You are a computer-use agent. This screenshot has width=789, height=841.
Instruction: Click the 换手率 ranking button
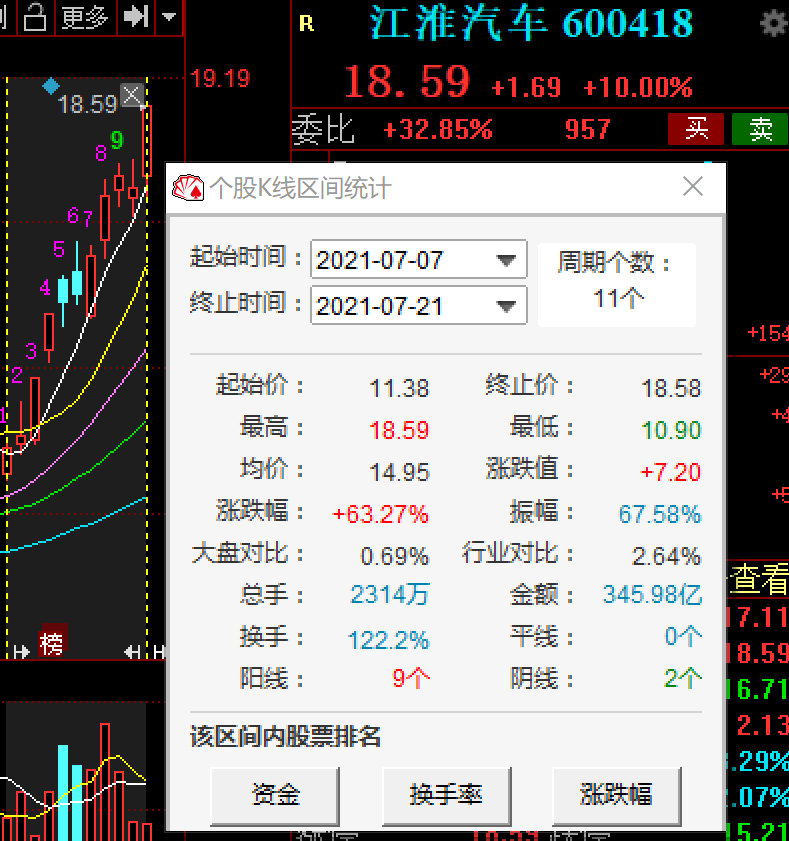pos(446,795)
